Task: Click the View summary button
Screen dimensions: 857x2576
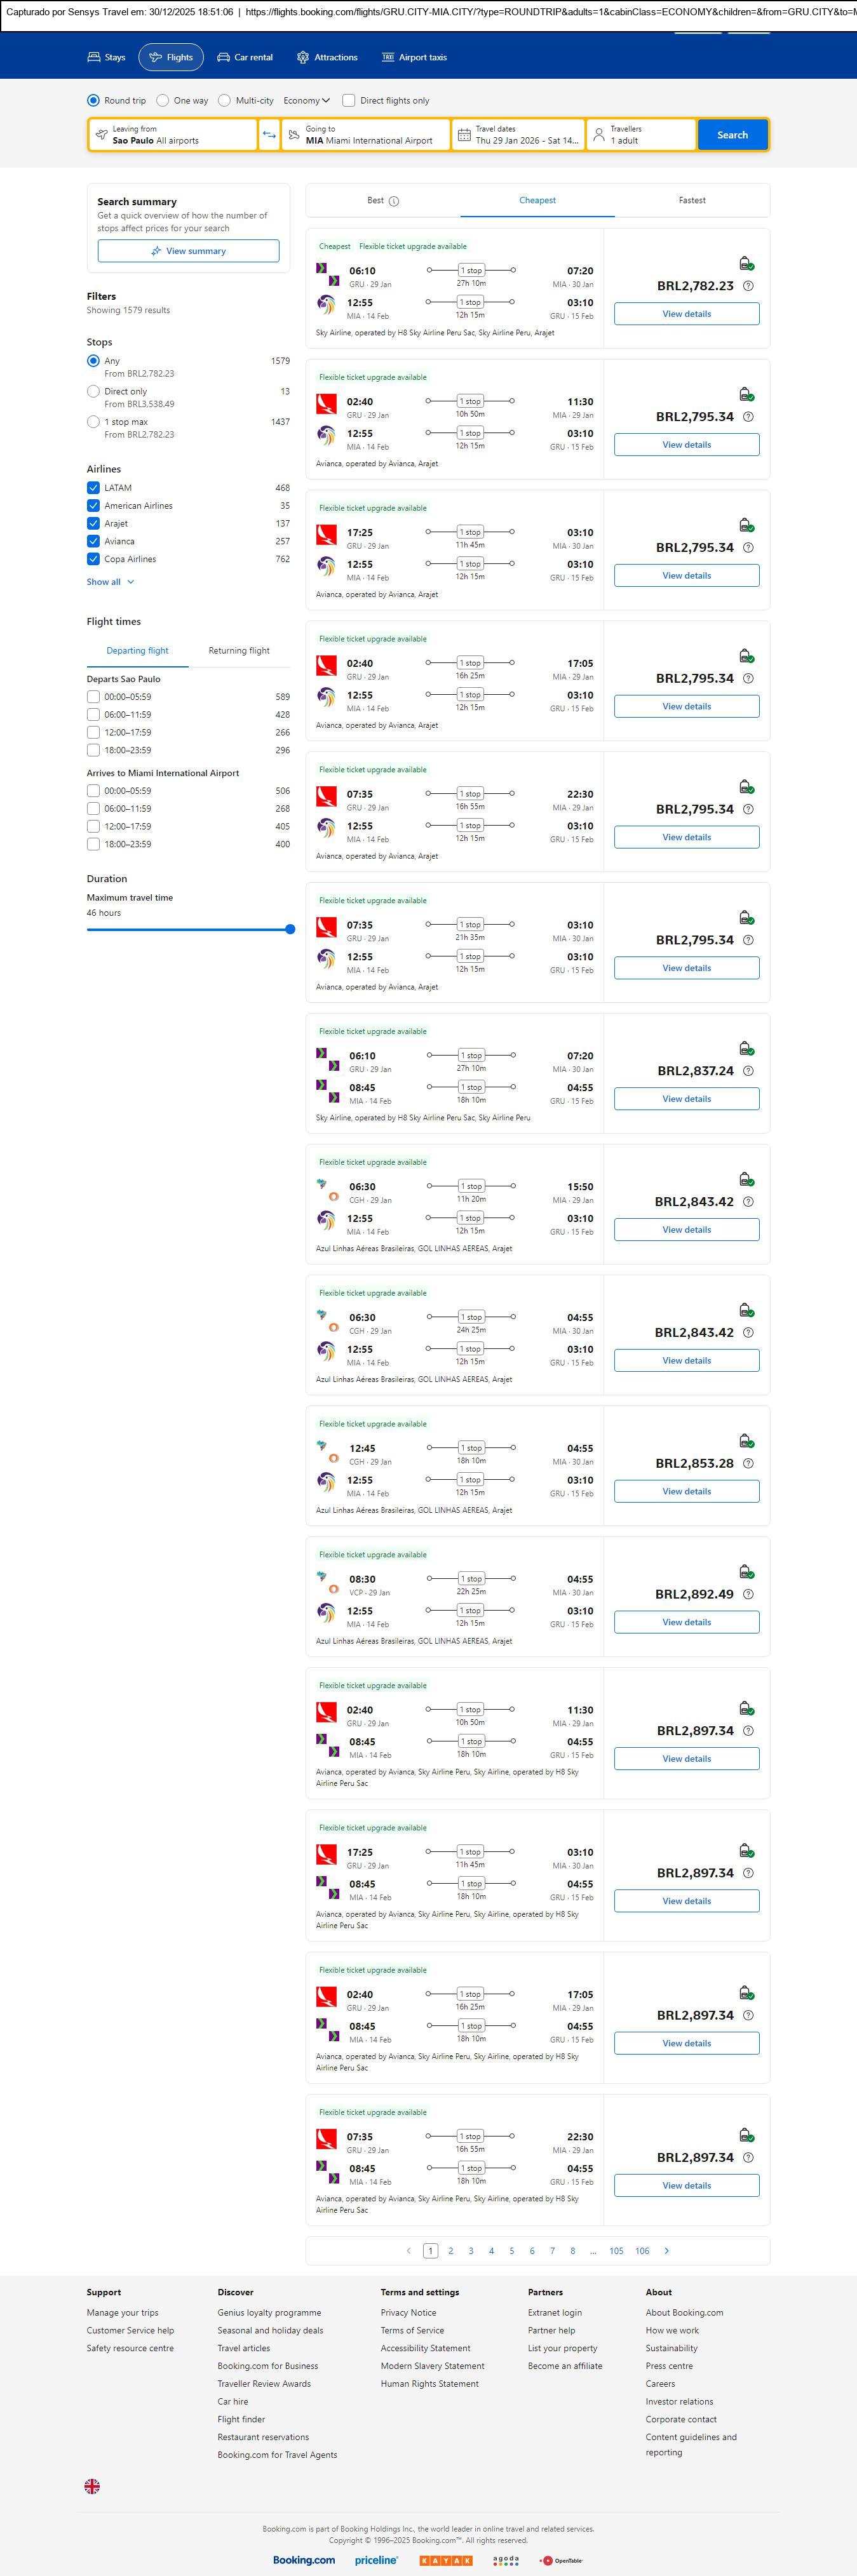Action: tap(188, 251)
